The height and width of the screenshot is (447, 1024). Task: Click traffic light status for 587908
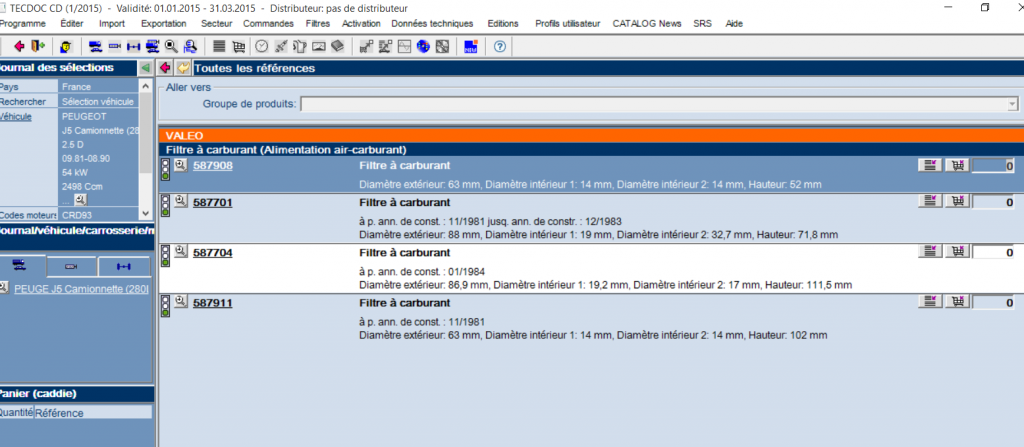(166, 169)
